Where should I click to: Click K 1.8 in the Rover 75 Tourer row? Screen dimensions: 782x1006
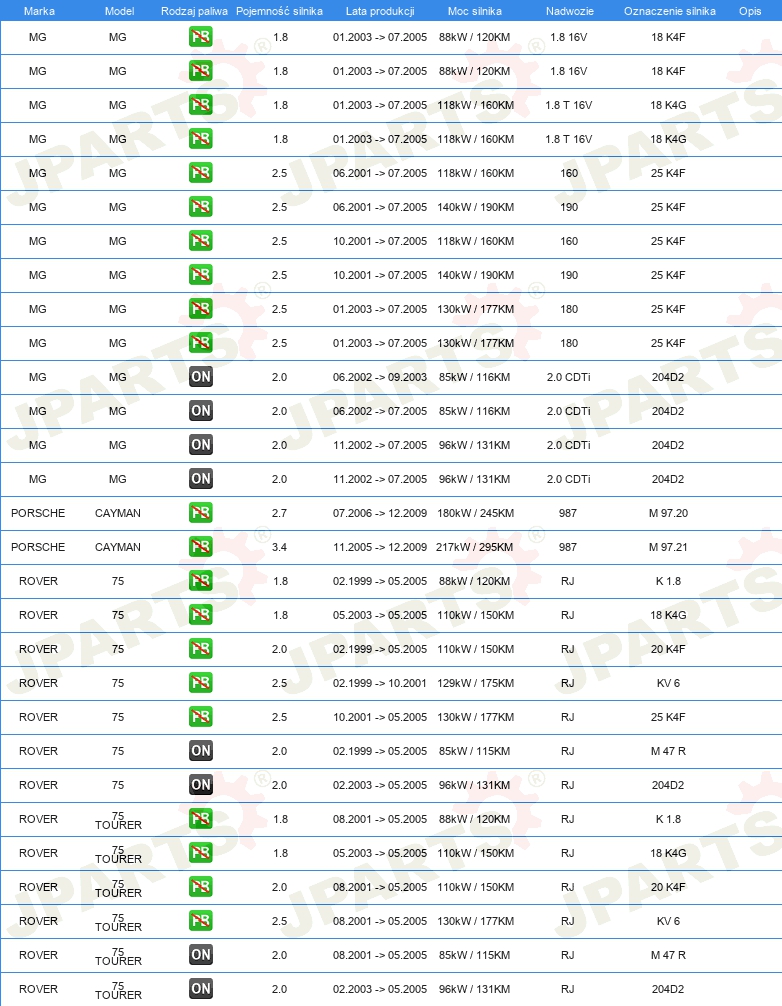point(668,819)
